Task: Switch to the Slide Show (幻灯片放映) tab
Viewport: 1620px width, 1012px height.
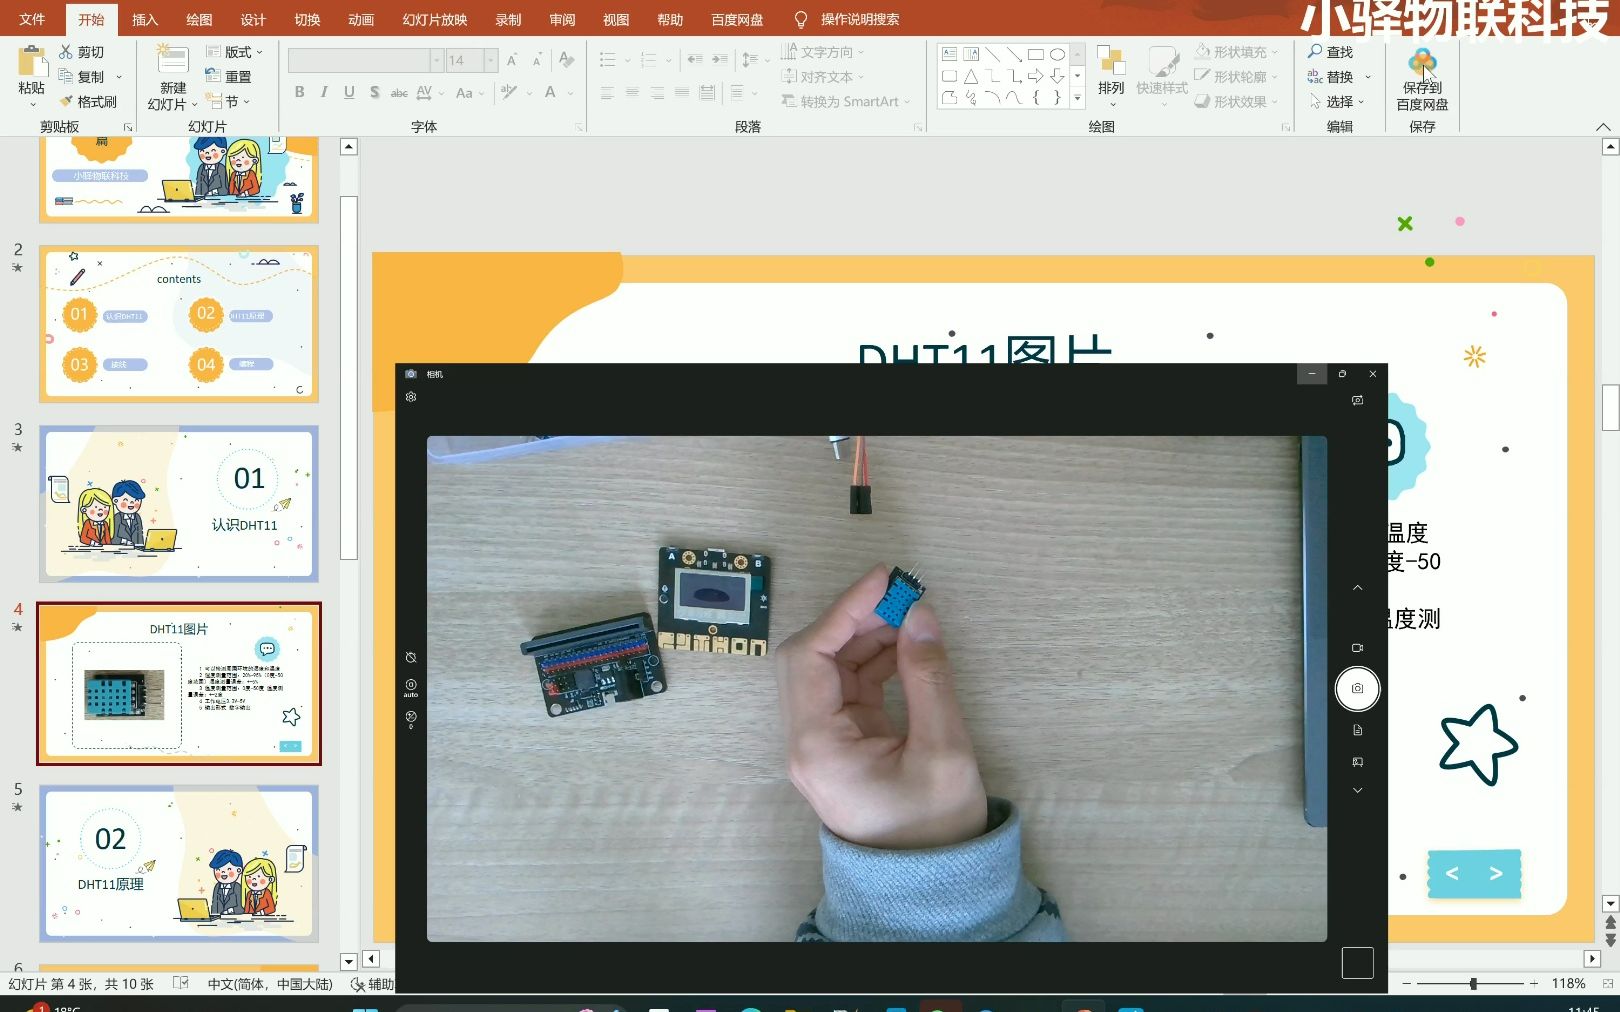Action: [435, 19]
